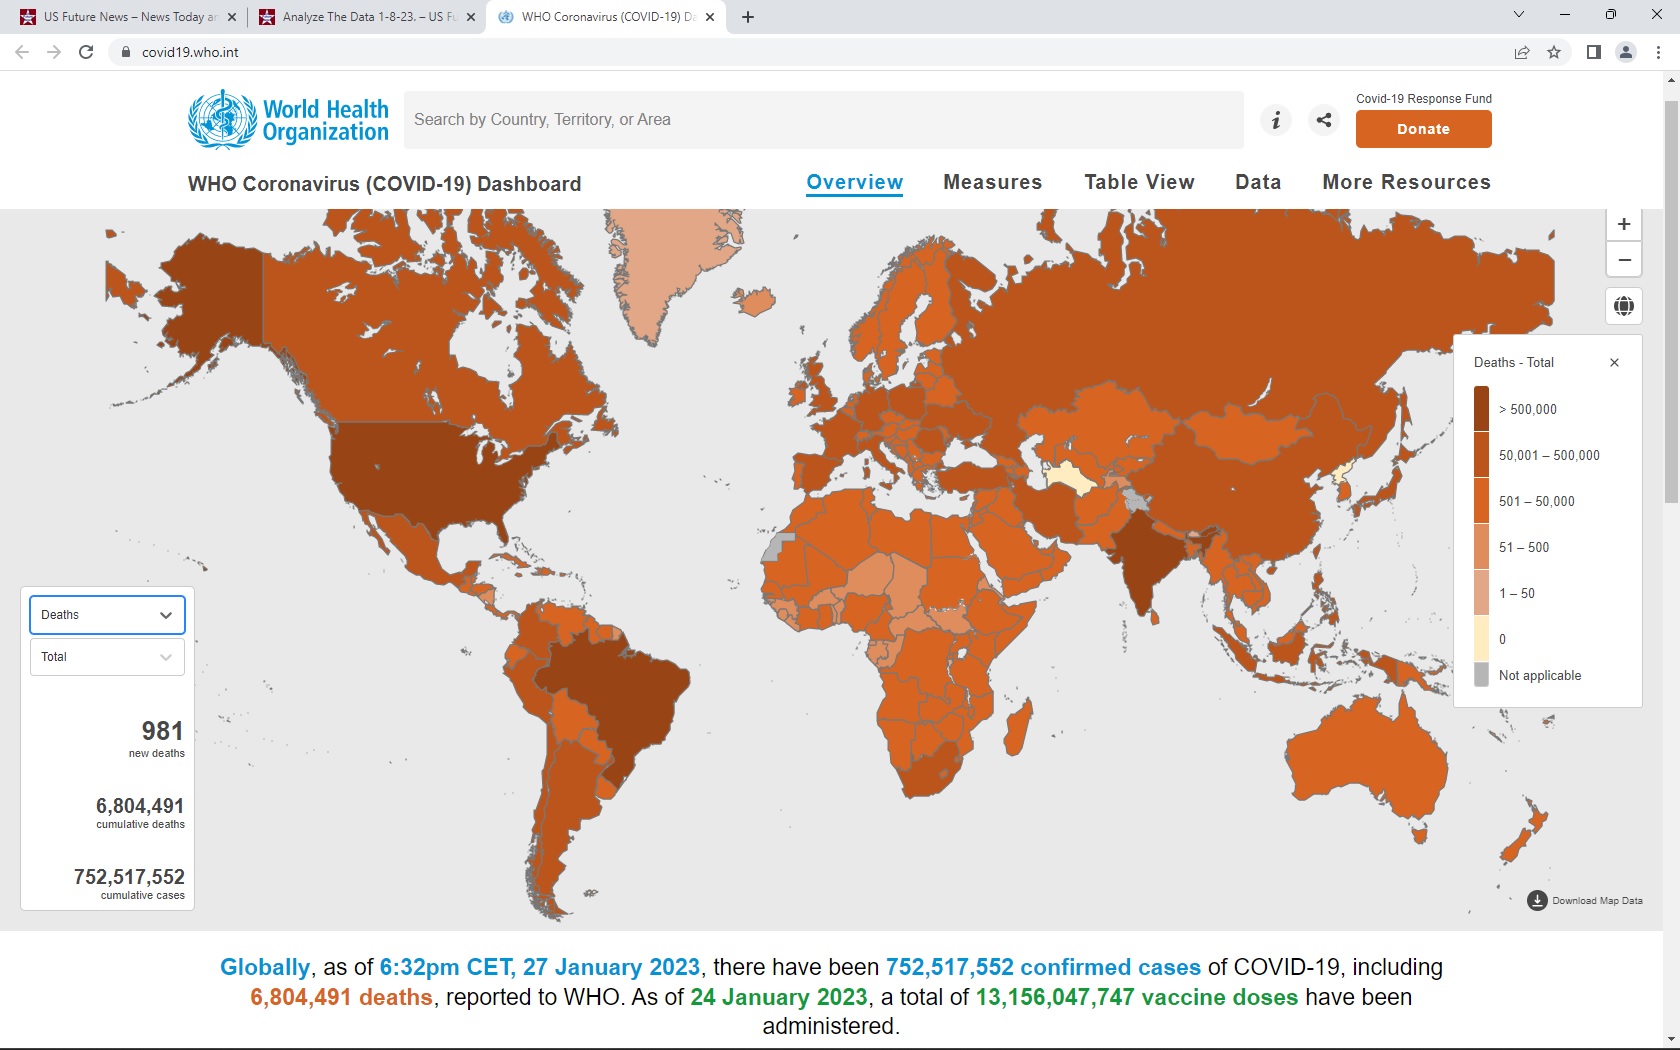Click the share icon in header
The width and height of the screenshot is (1680, 1050).
pyautogui.click(x=1324, y=120)
